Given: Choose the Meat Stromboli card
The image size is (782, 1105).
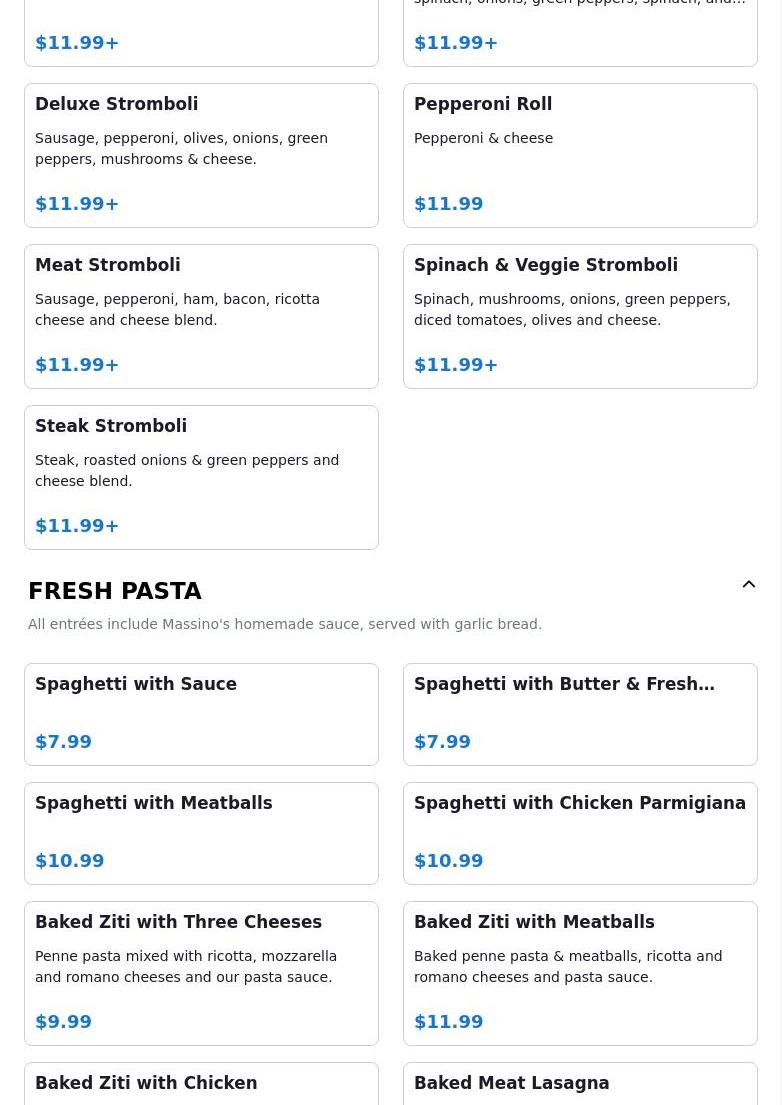Looking at the screenshot, I should [201, 316].
